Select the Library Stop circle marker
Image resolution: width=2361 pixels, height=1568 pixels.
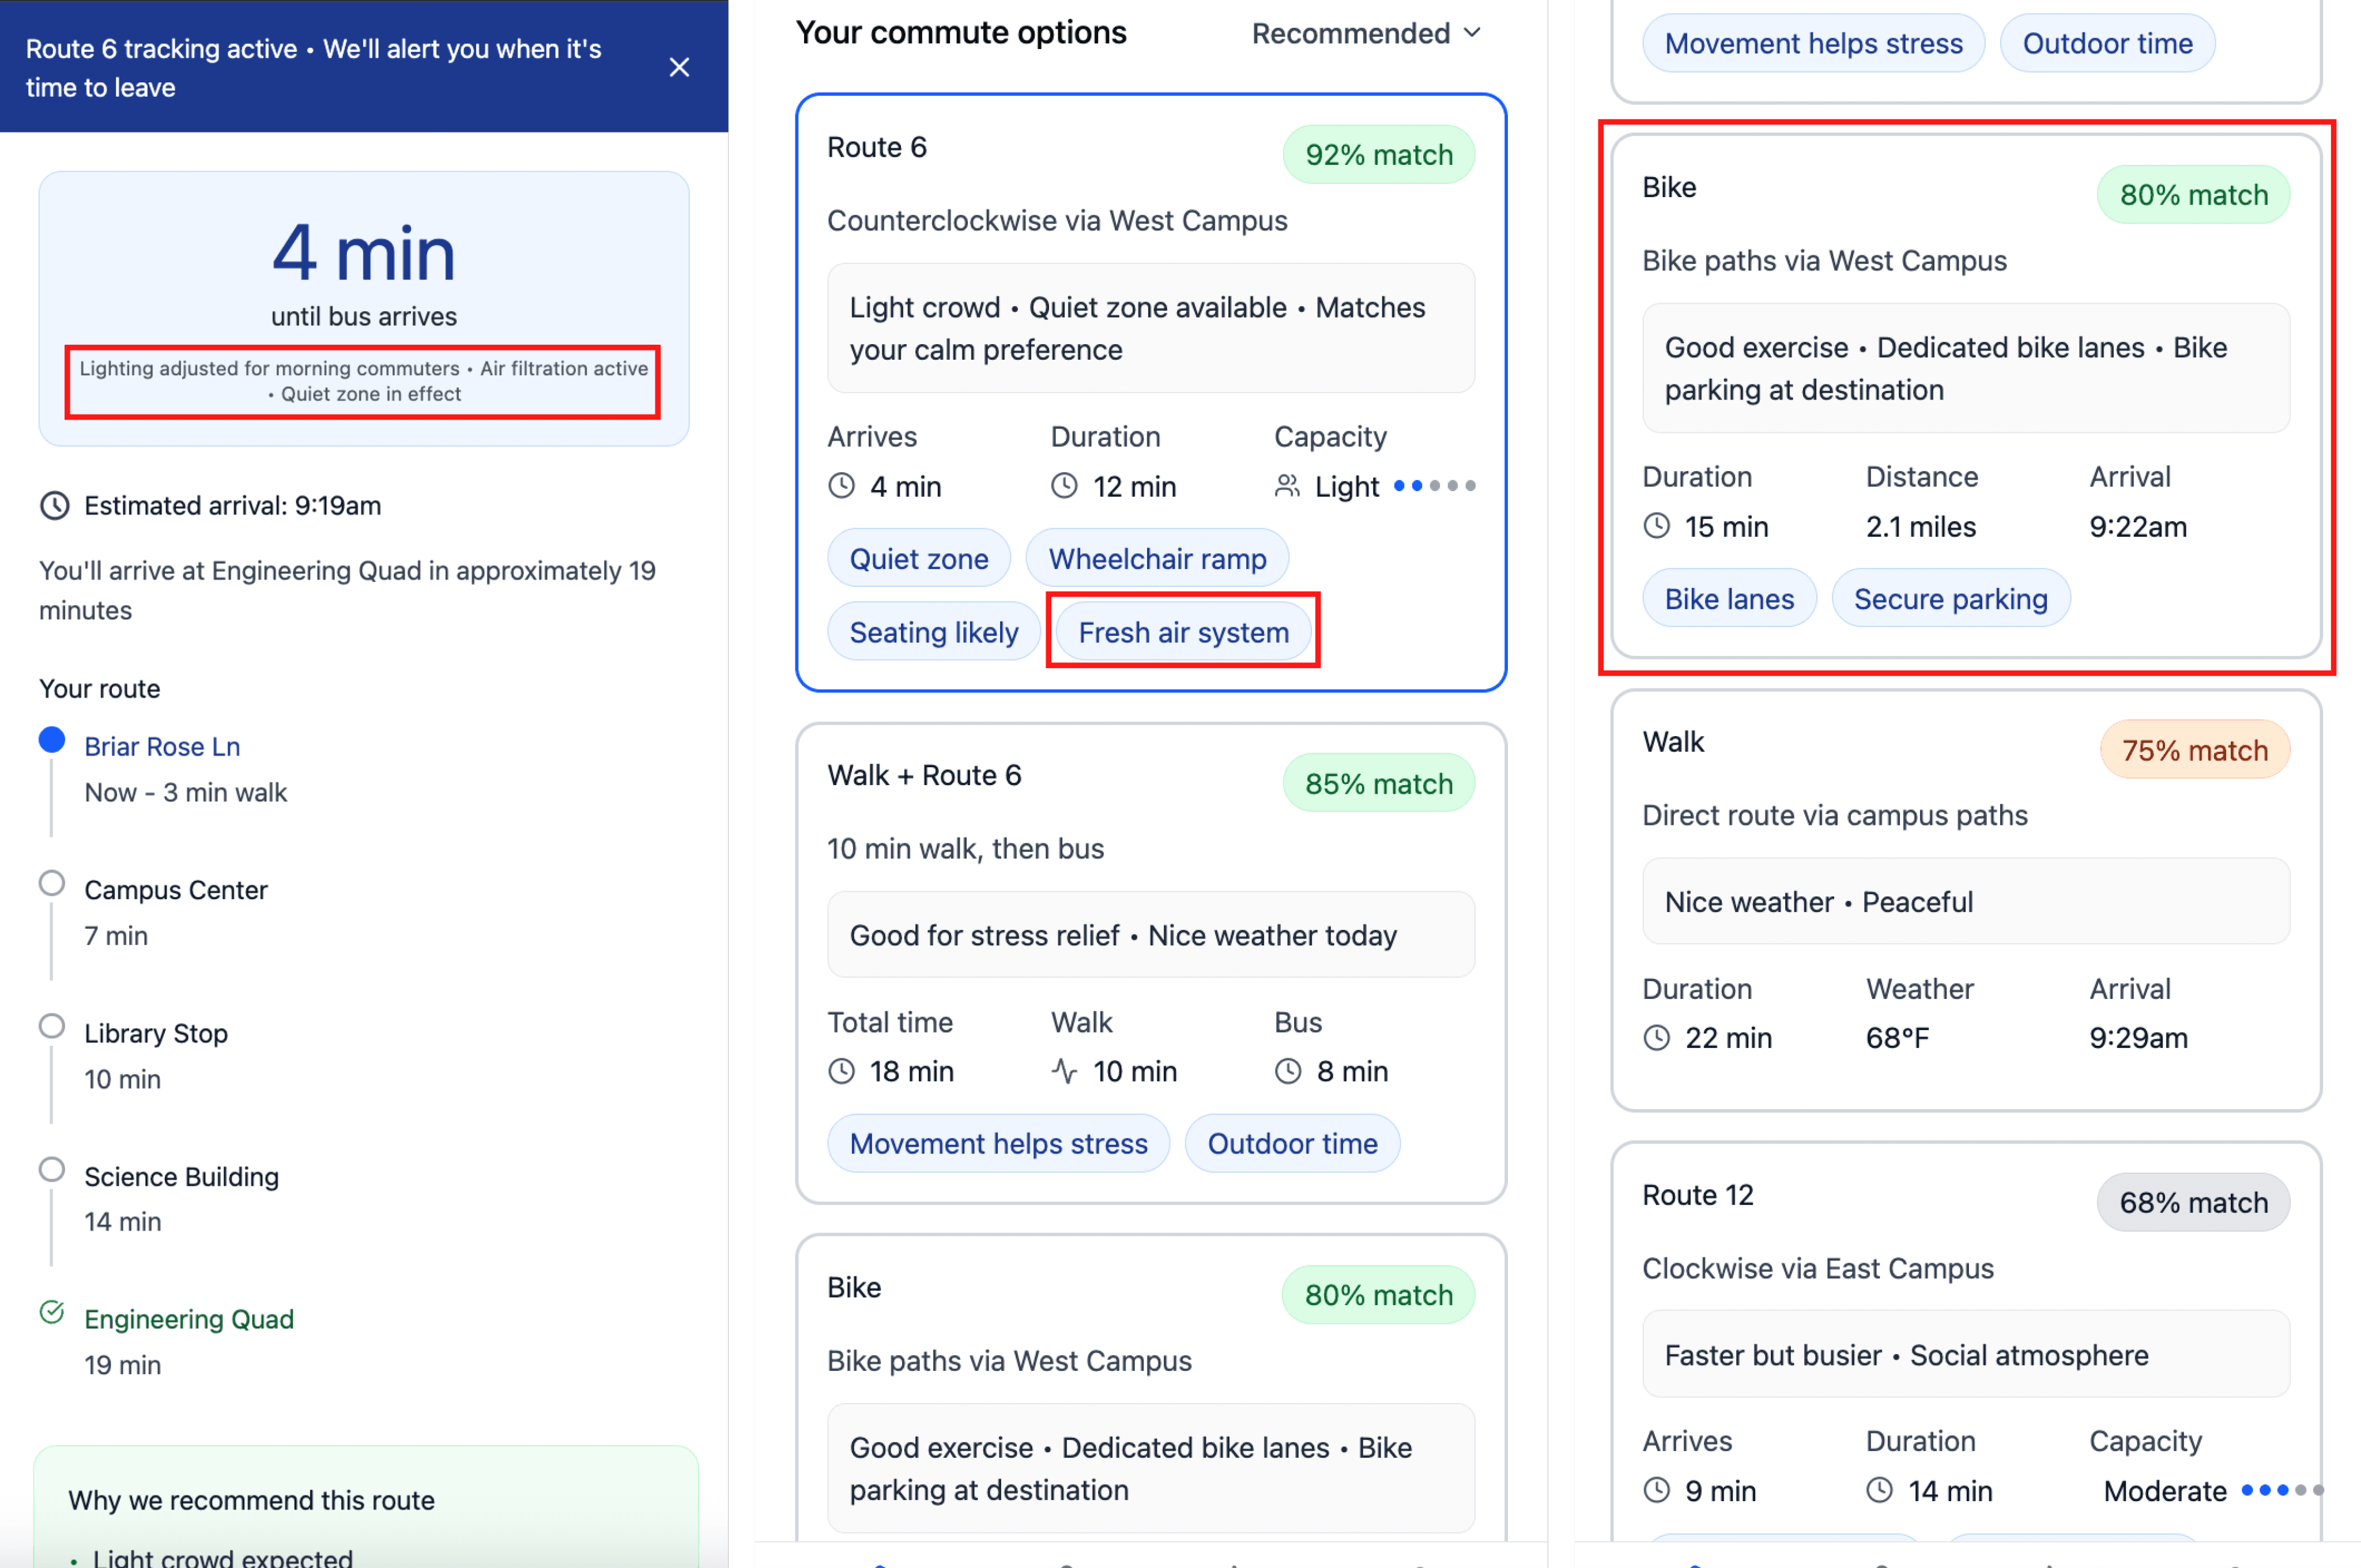[x=52, y=1026]
